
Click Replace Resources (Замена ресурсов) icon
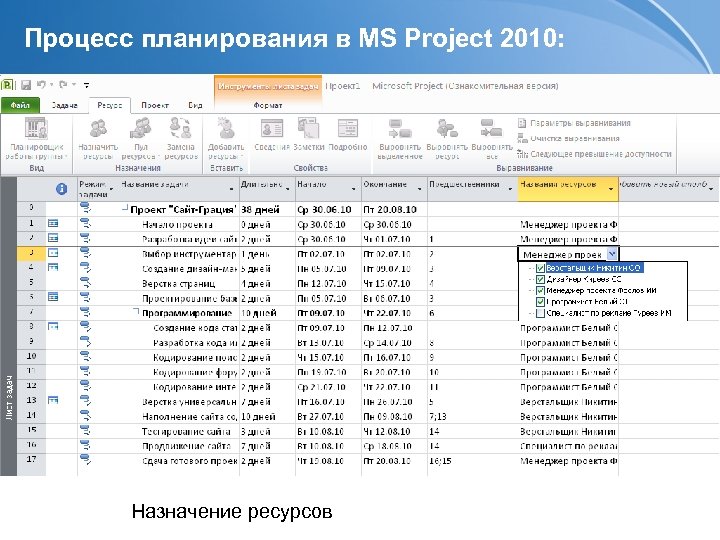(x=180, y=128)
